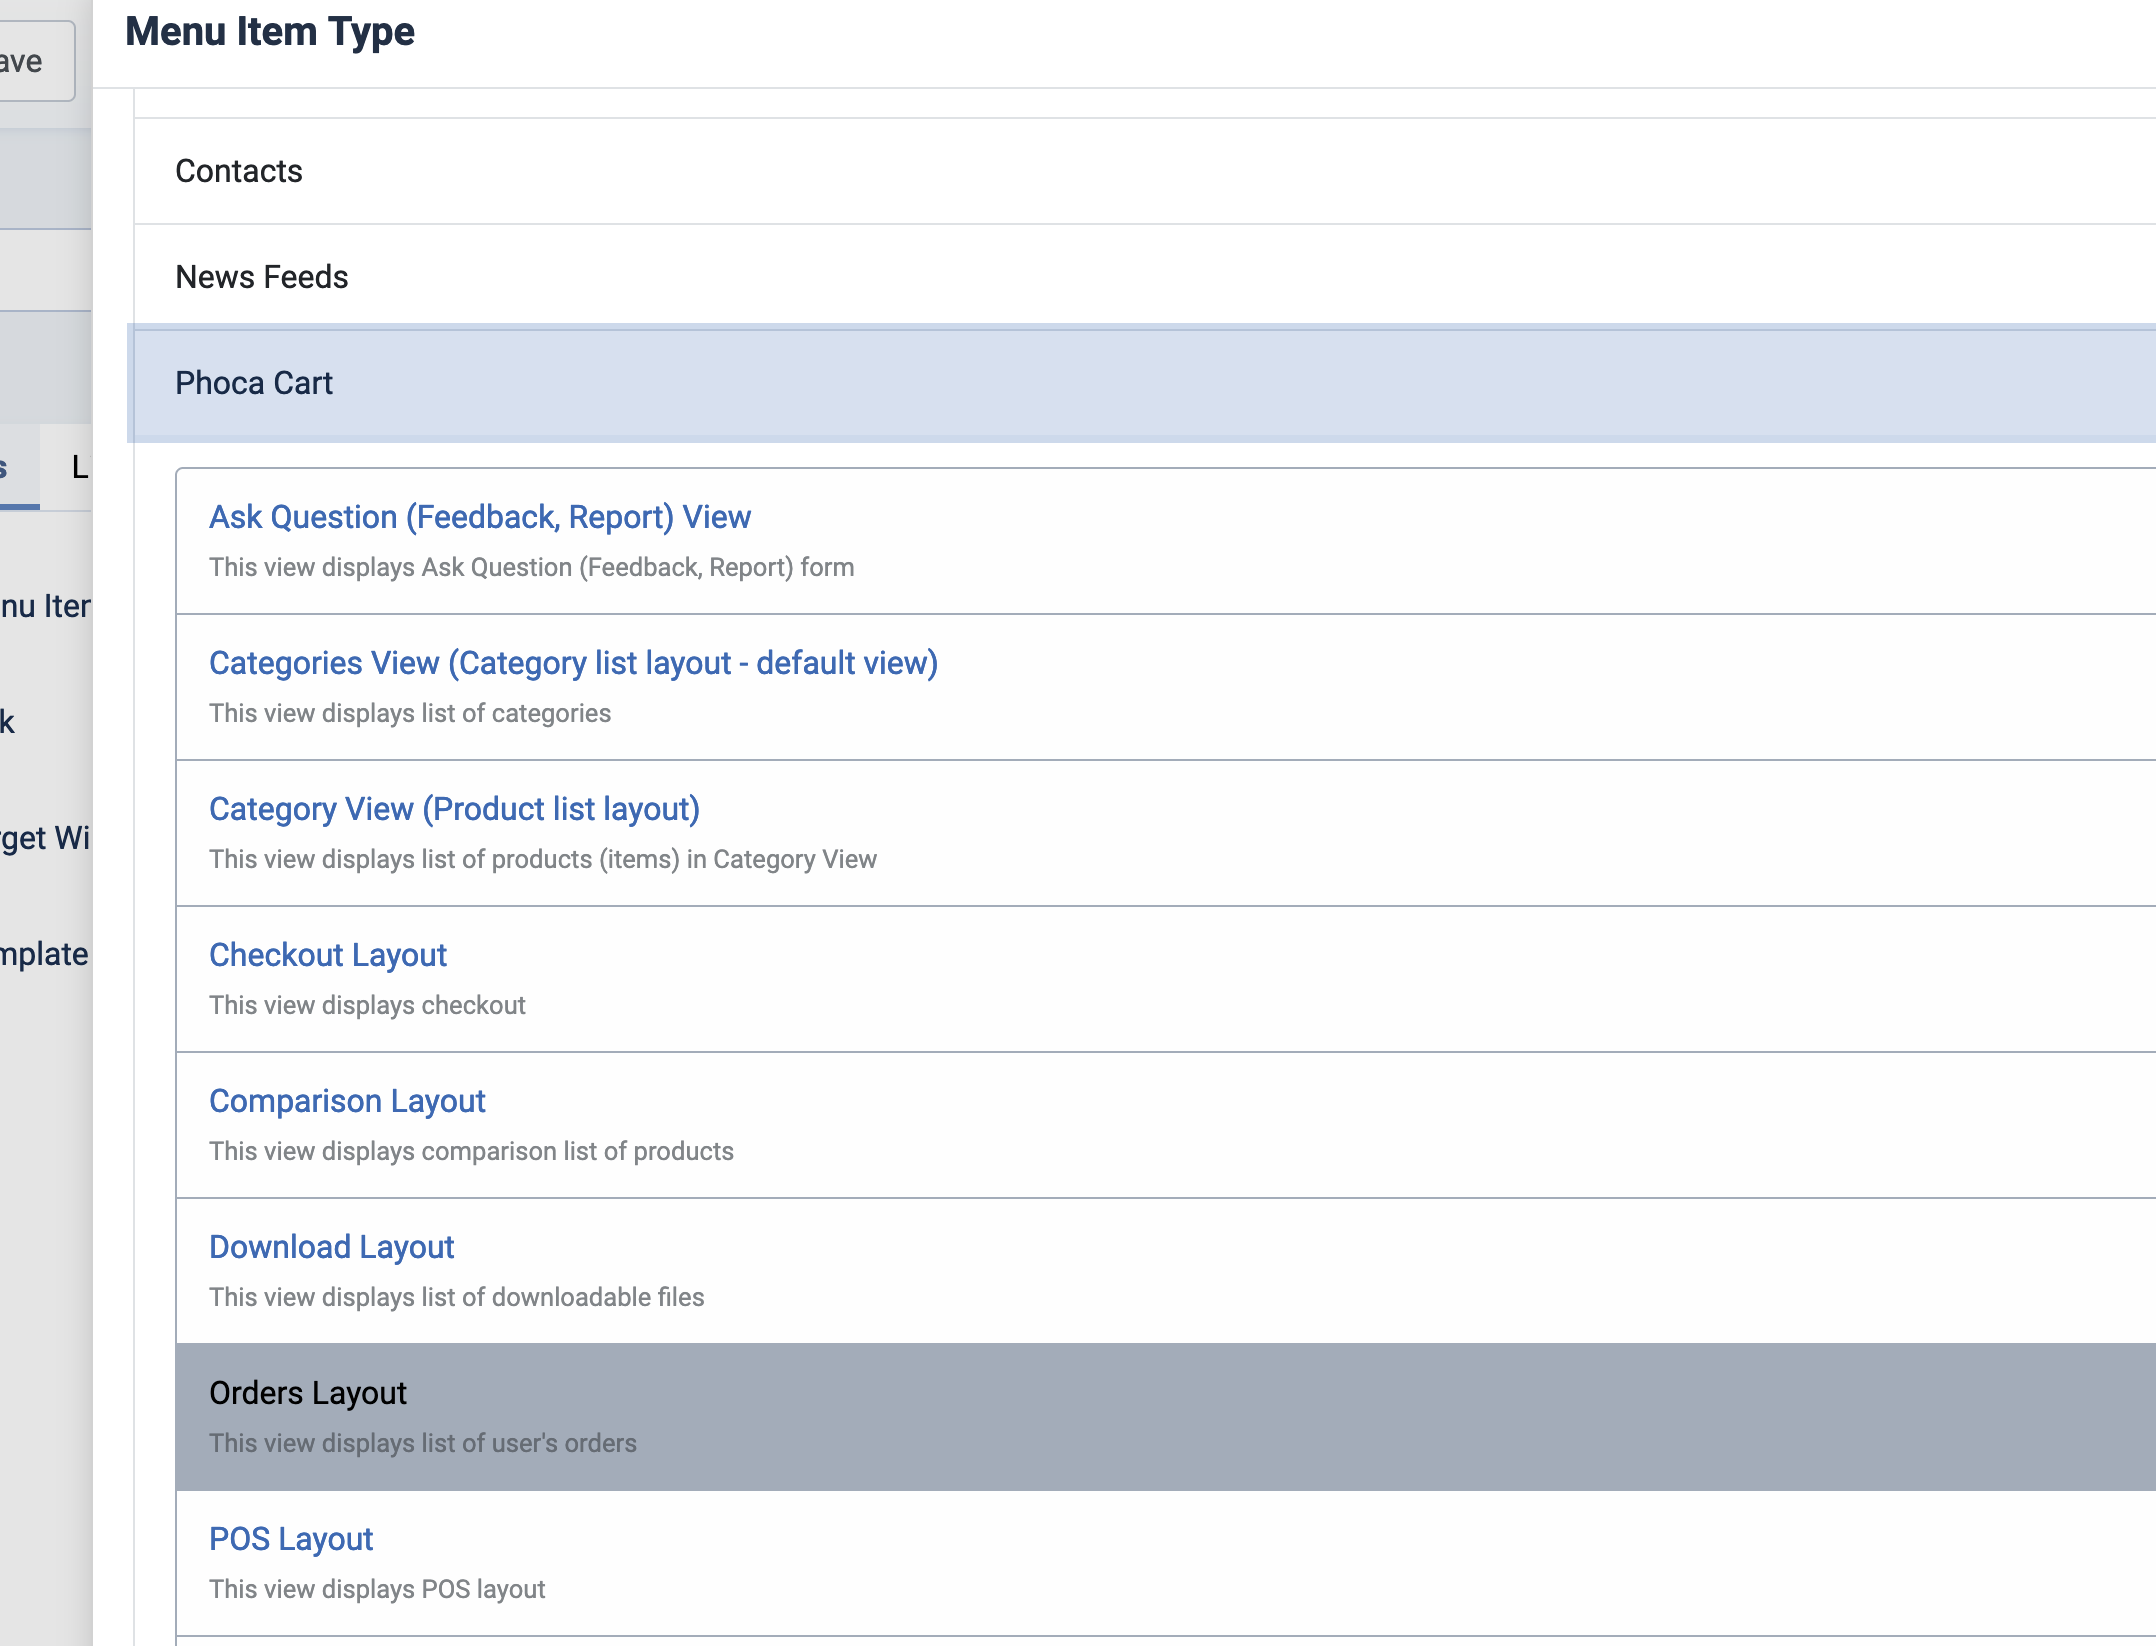Image resolution: width=2156 pixels, height=1646 pixels.
Task: Click 'list of user's orders' description
Action: tap(422, 1443)
